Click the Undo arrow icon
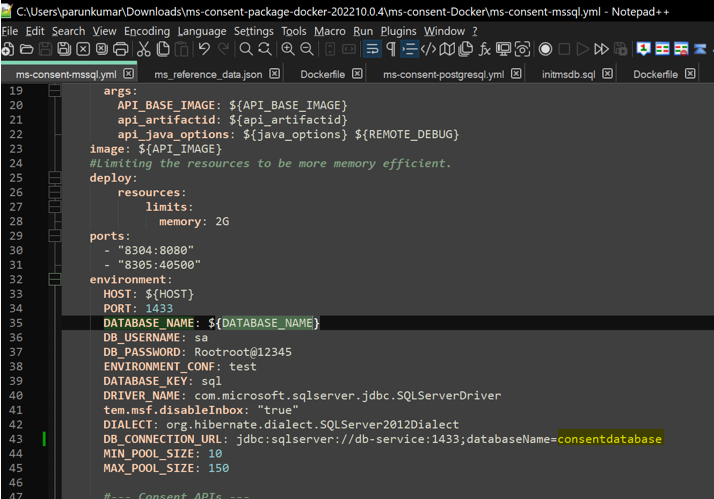The width and height of the screenshot is (714, 499). coord(205,49)
